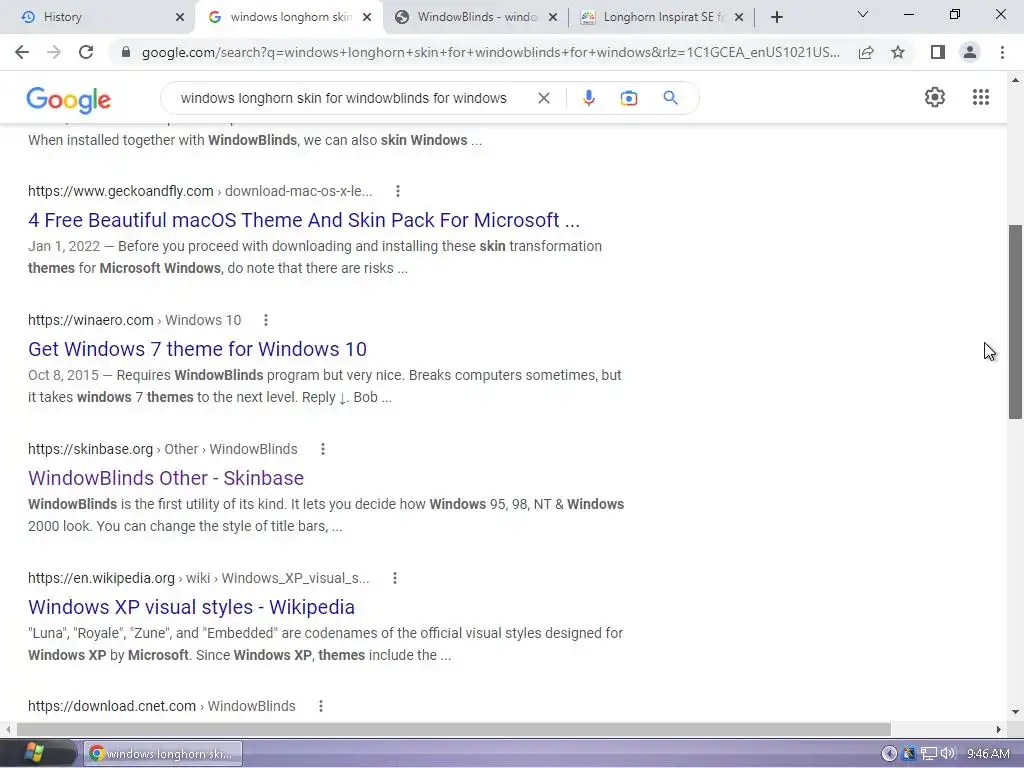1024x768 pixels.
Task: Clear the Google search box
Action: [543, 98]
